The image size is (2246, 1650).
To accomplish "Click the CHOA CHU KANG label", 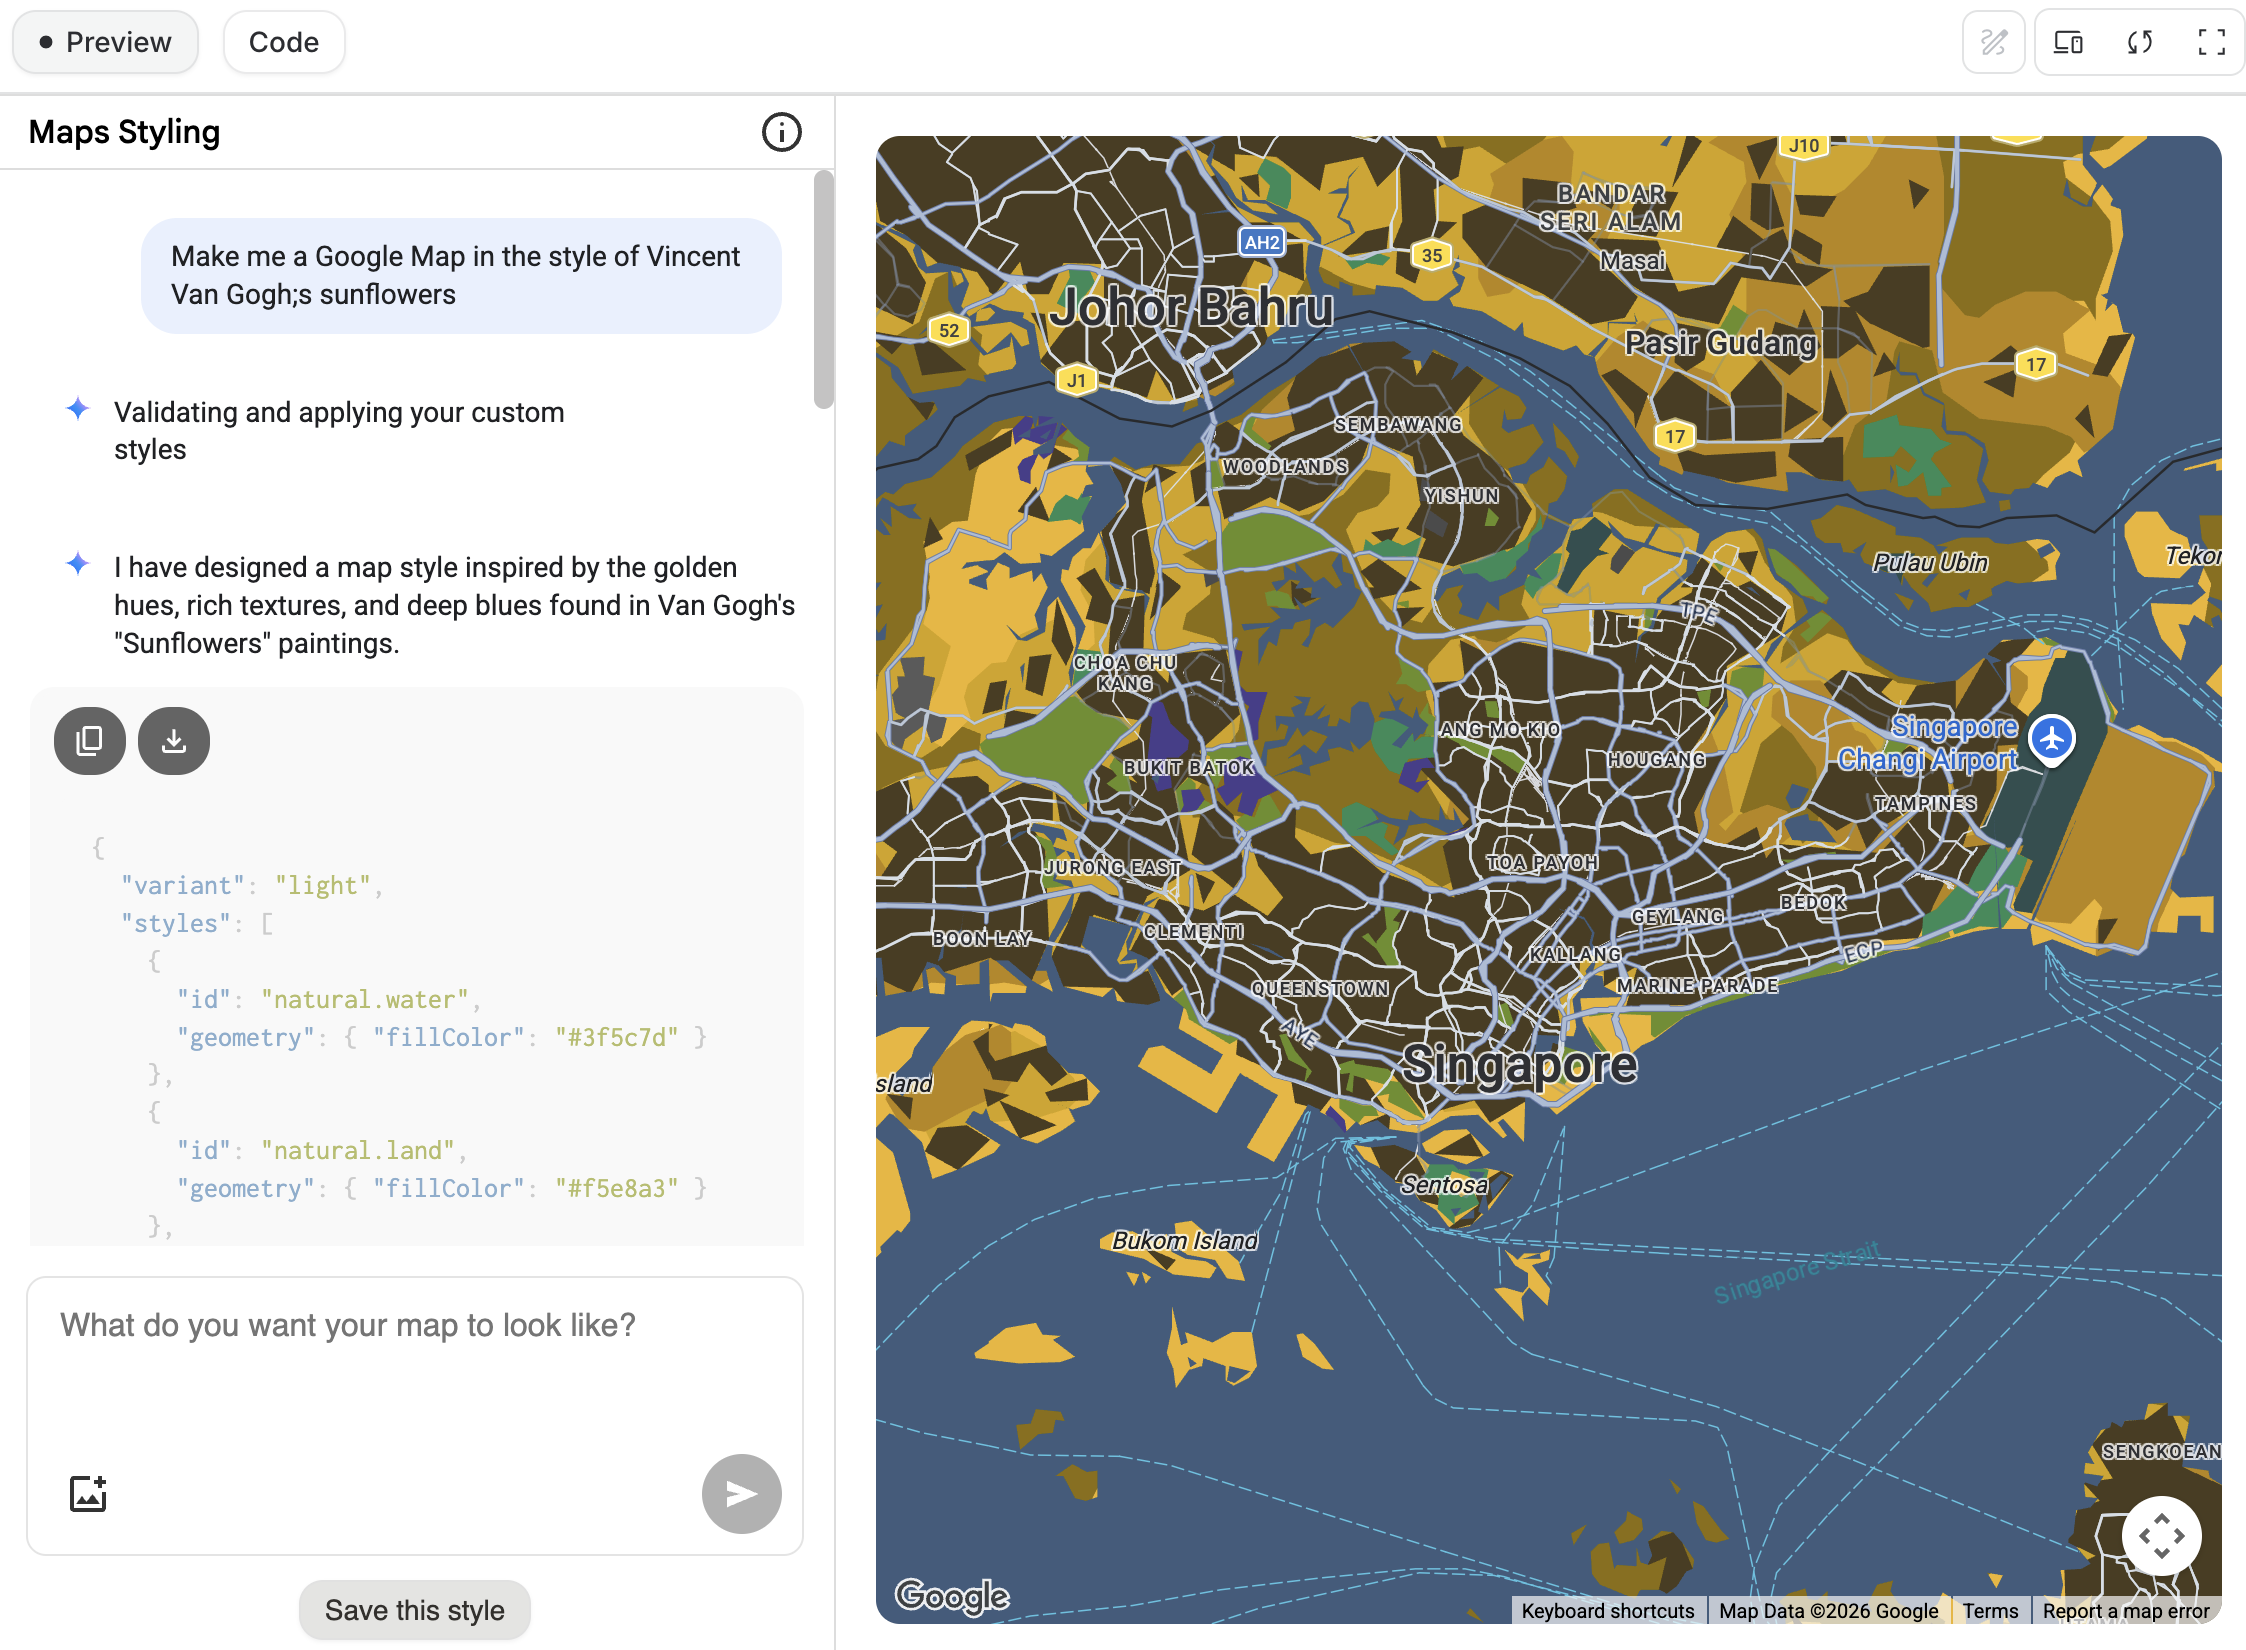I will [x=1125, y=673].
